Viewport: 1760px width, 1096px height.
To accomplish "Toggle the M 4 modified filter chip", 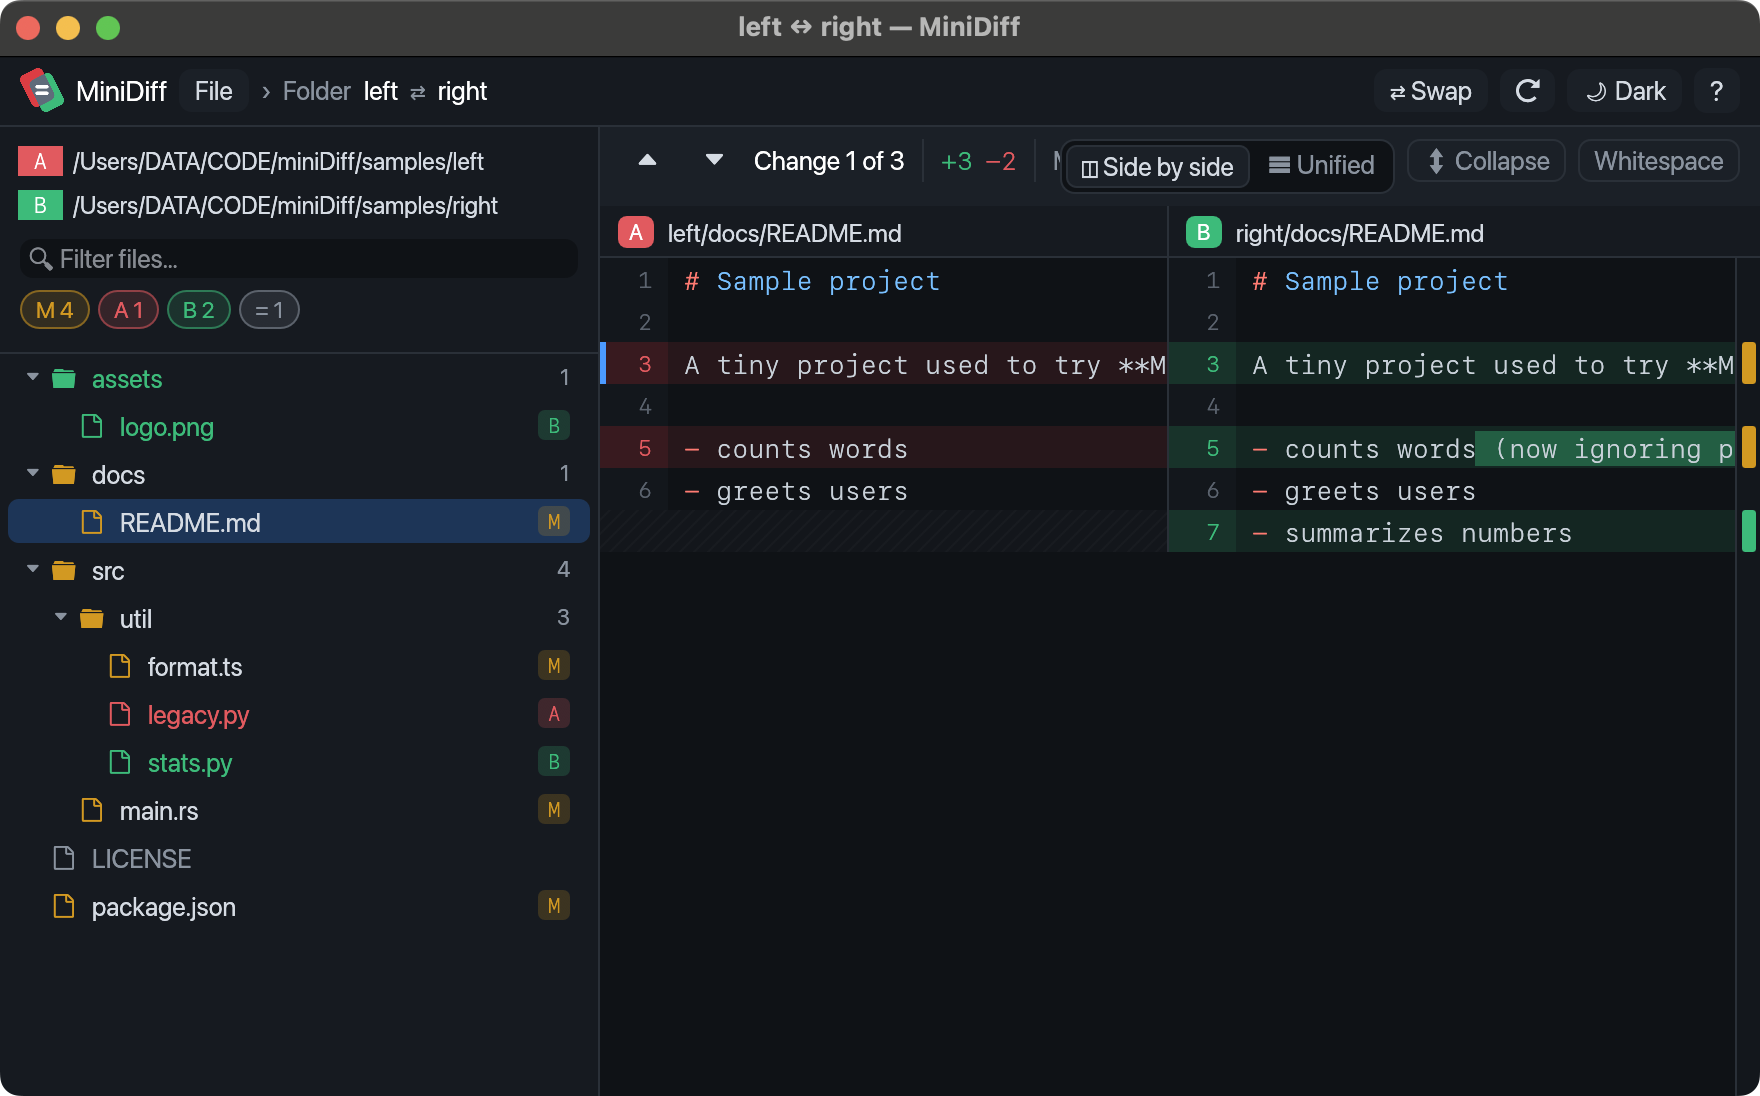I will 55,310.
